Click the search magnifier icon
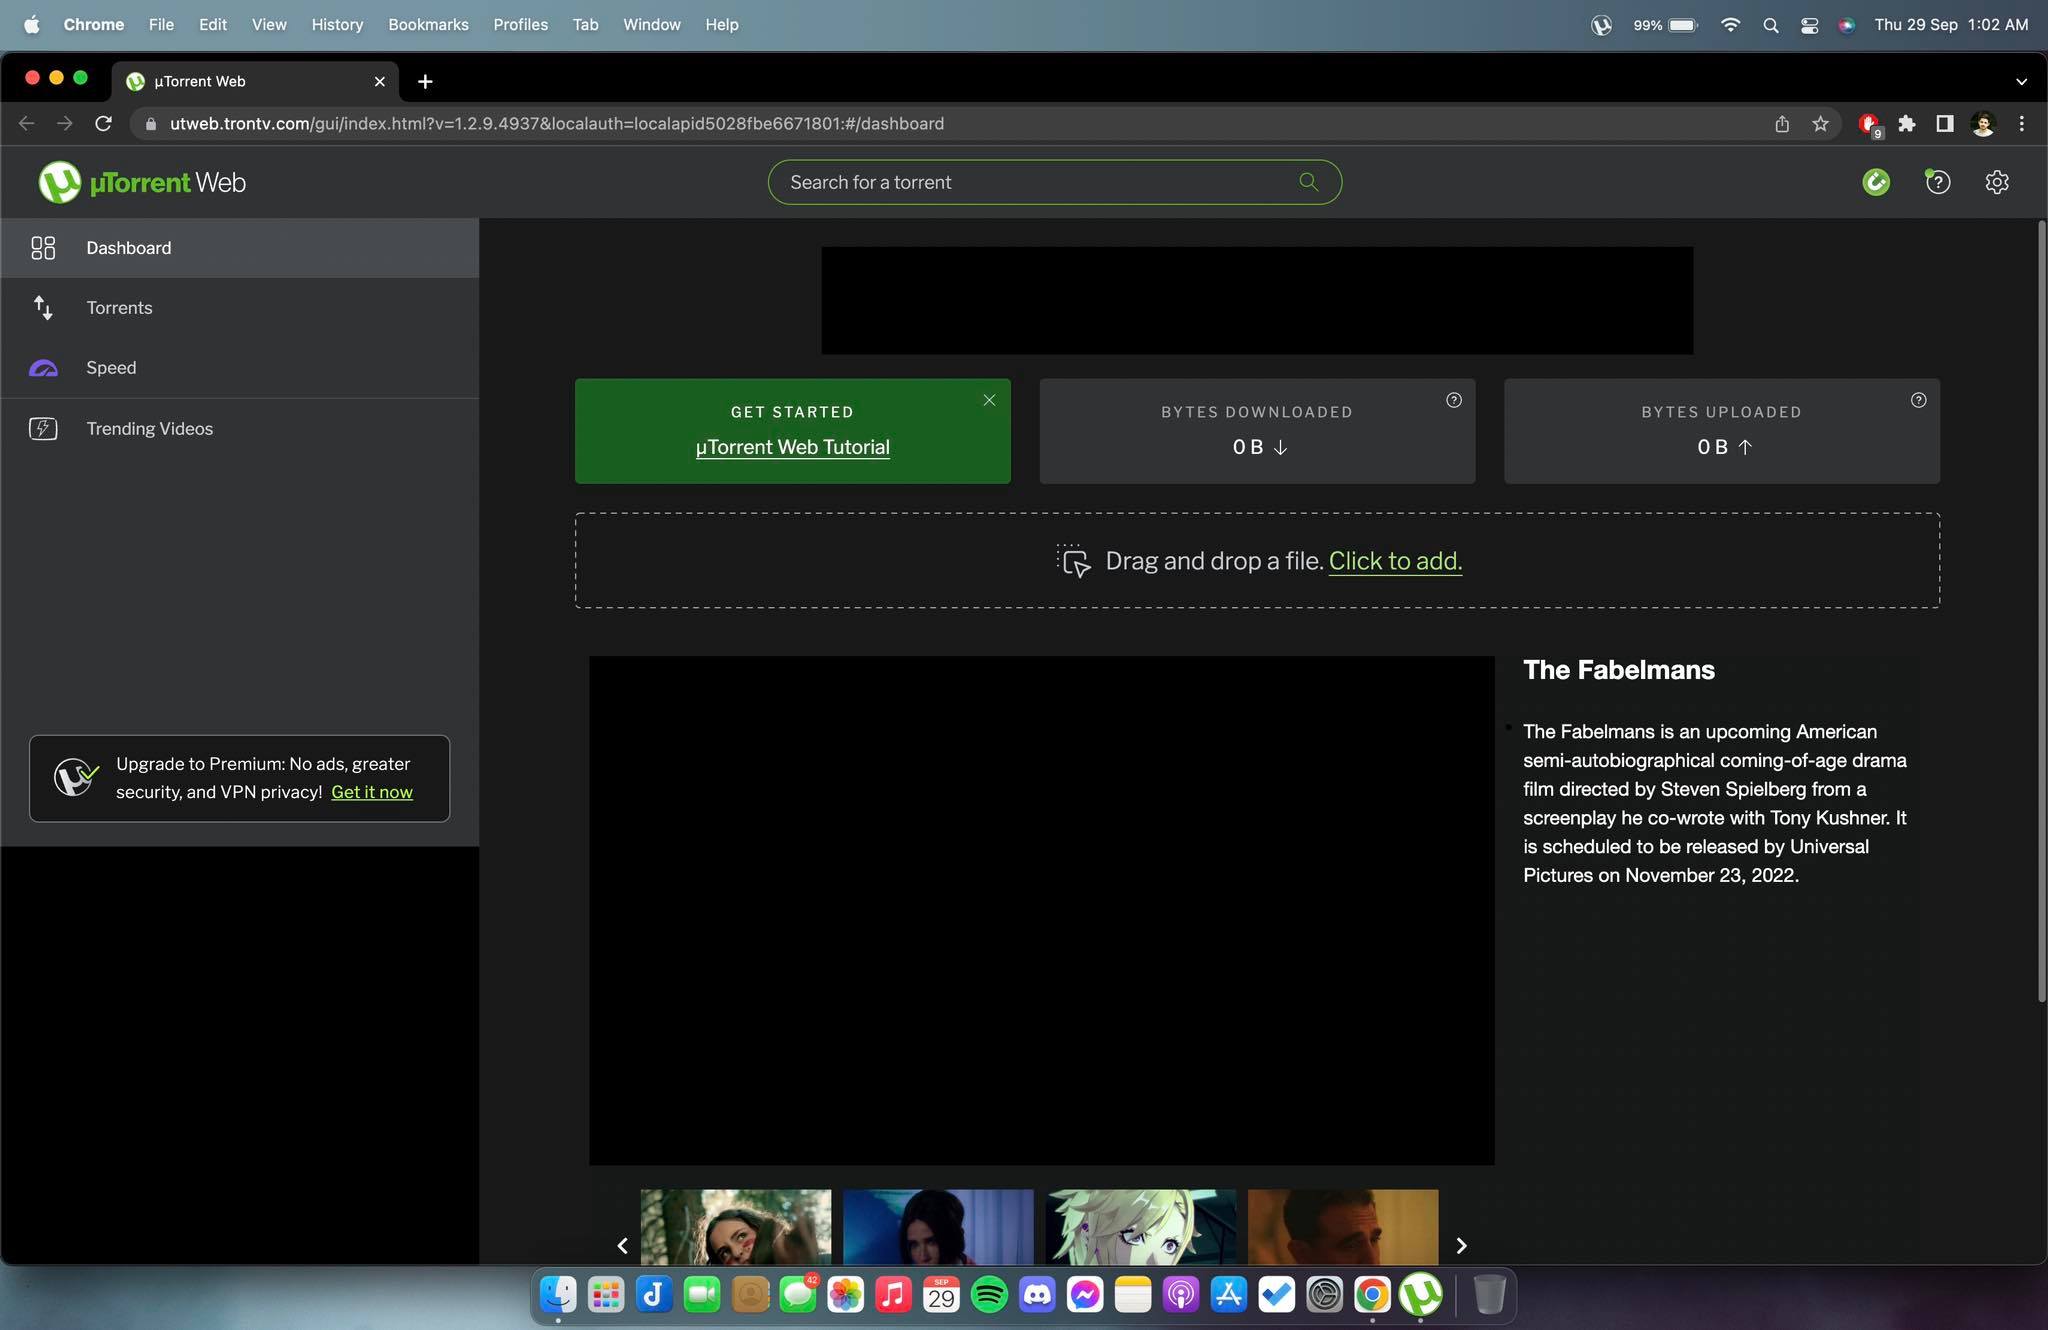Viewport: 2048px width, 1330px height. pos(1308,182)
